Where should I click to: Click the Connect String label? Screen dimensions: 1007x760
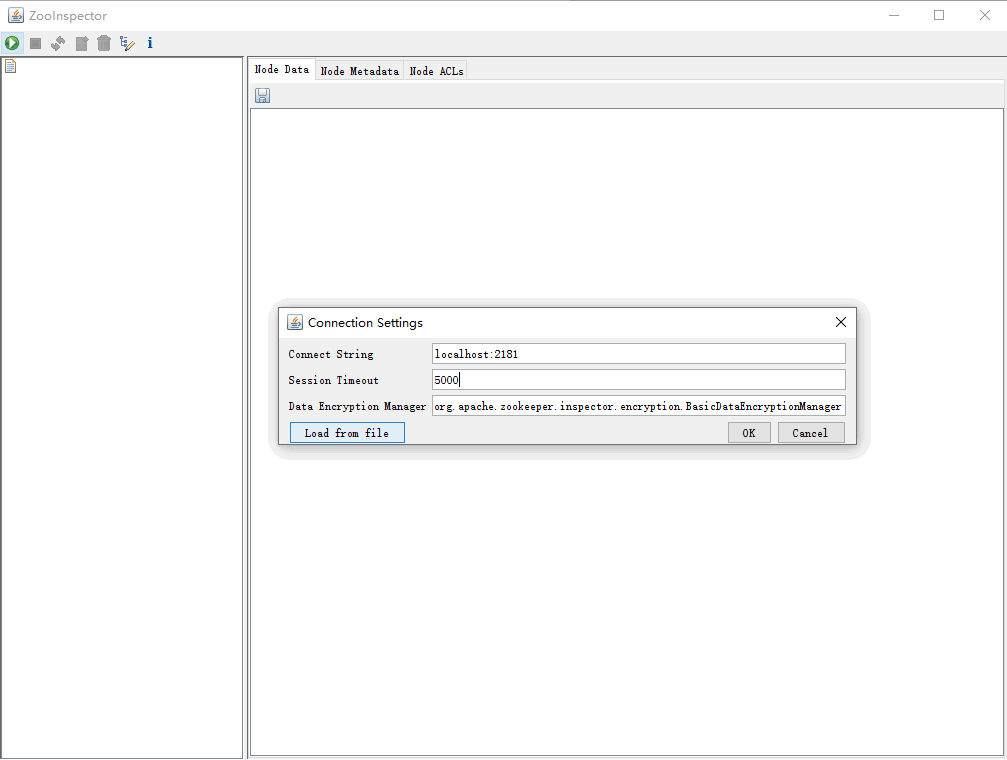331,355
